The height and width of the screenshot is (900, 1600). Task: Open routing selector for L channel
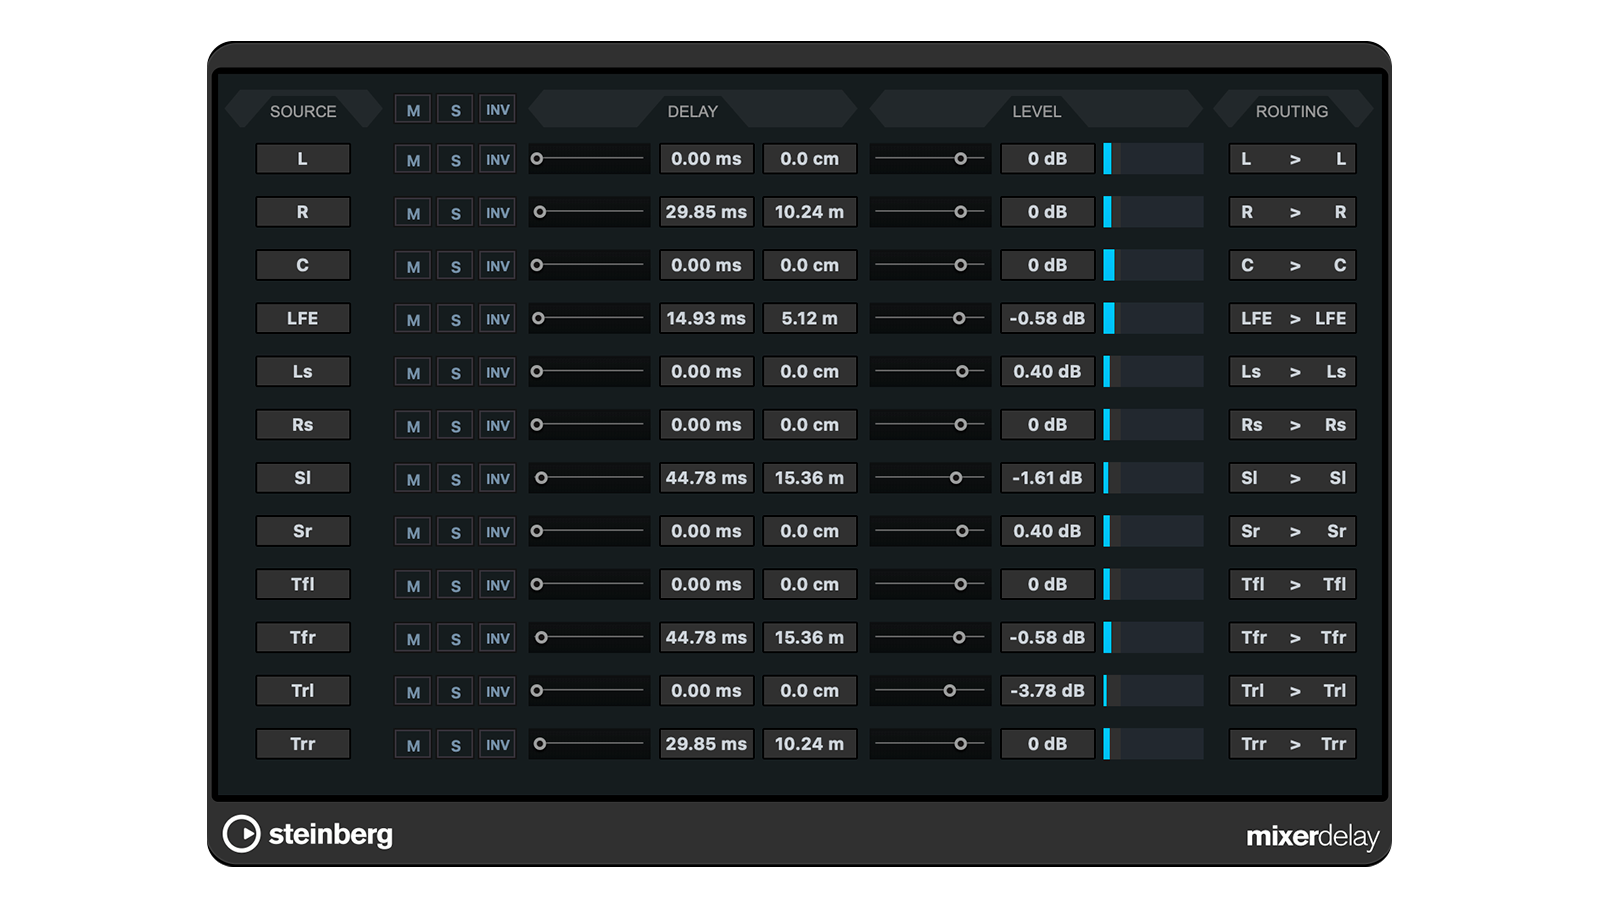coord(1292,159)
